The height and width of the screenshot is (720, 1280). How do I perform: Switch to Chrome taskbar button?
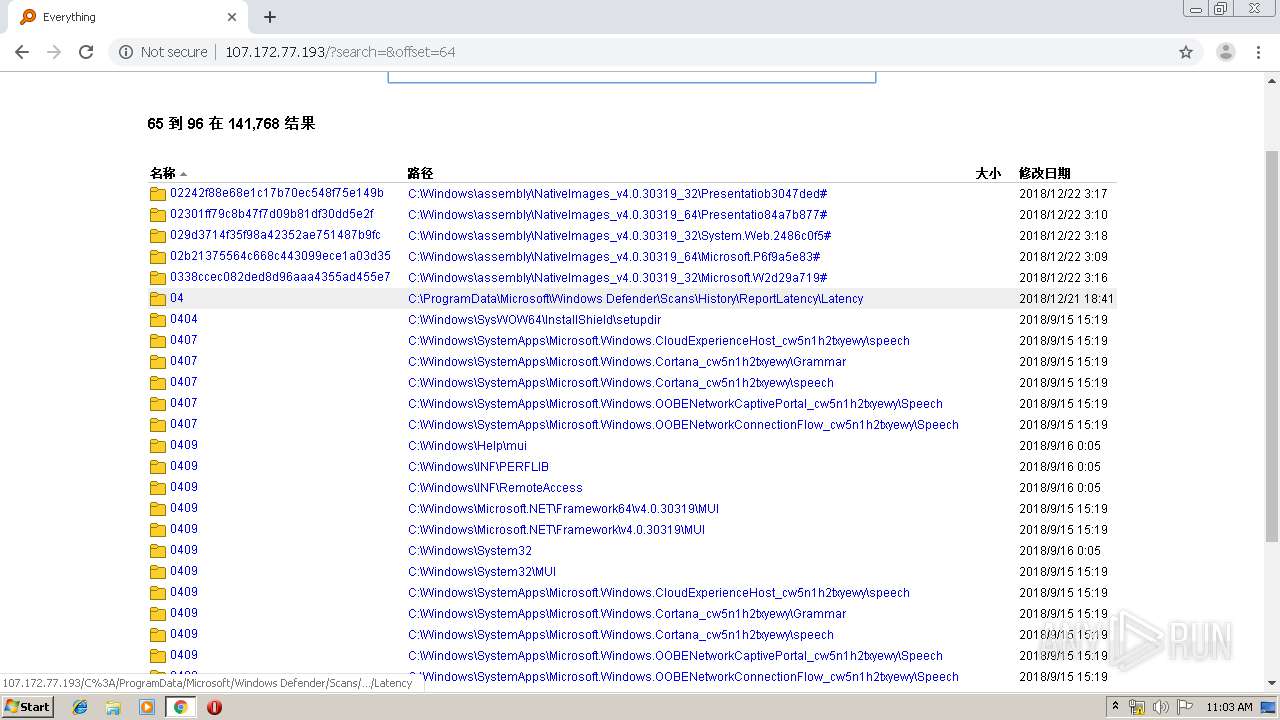pos(180,707)
